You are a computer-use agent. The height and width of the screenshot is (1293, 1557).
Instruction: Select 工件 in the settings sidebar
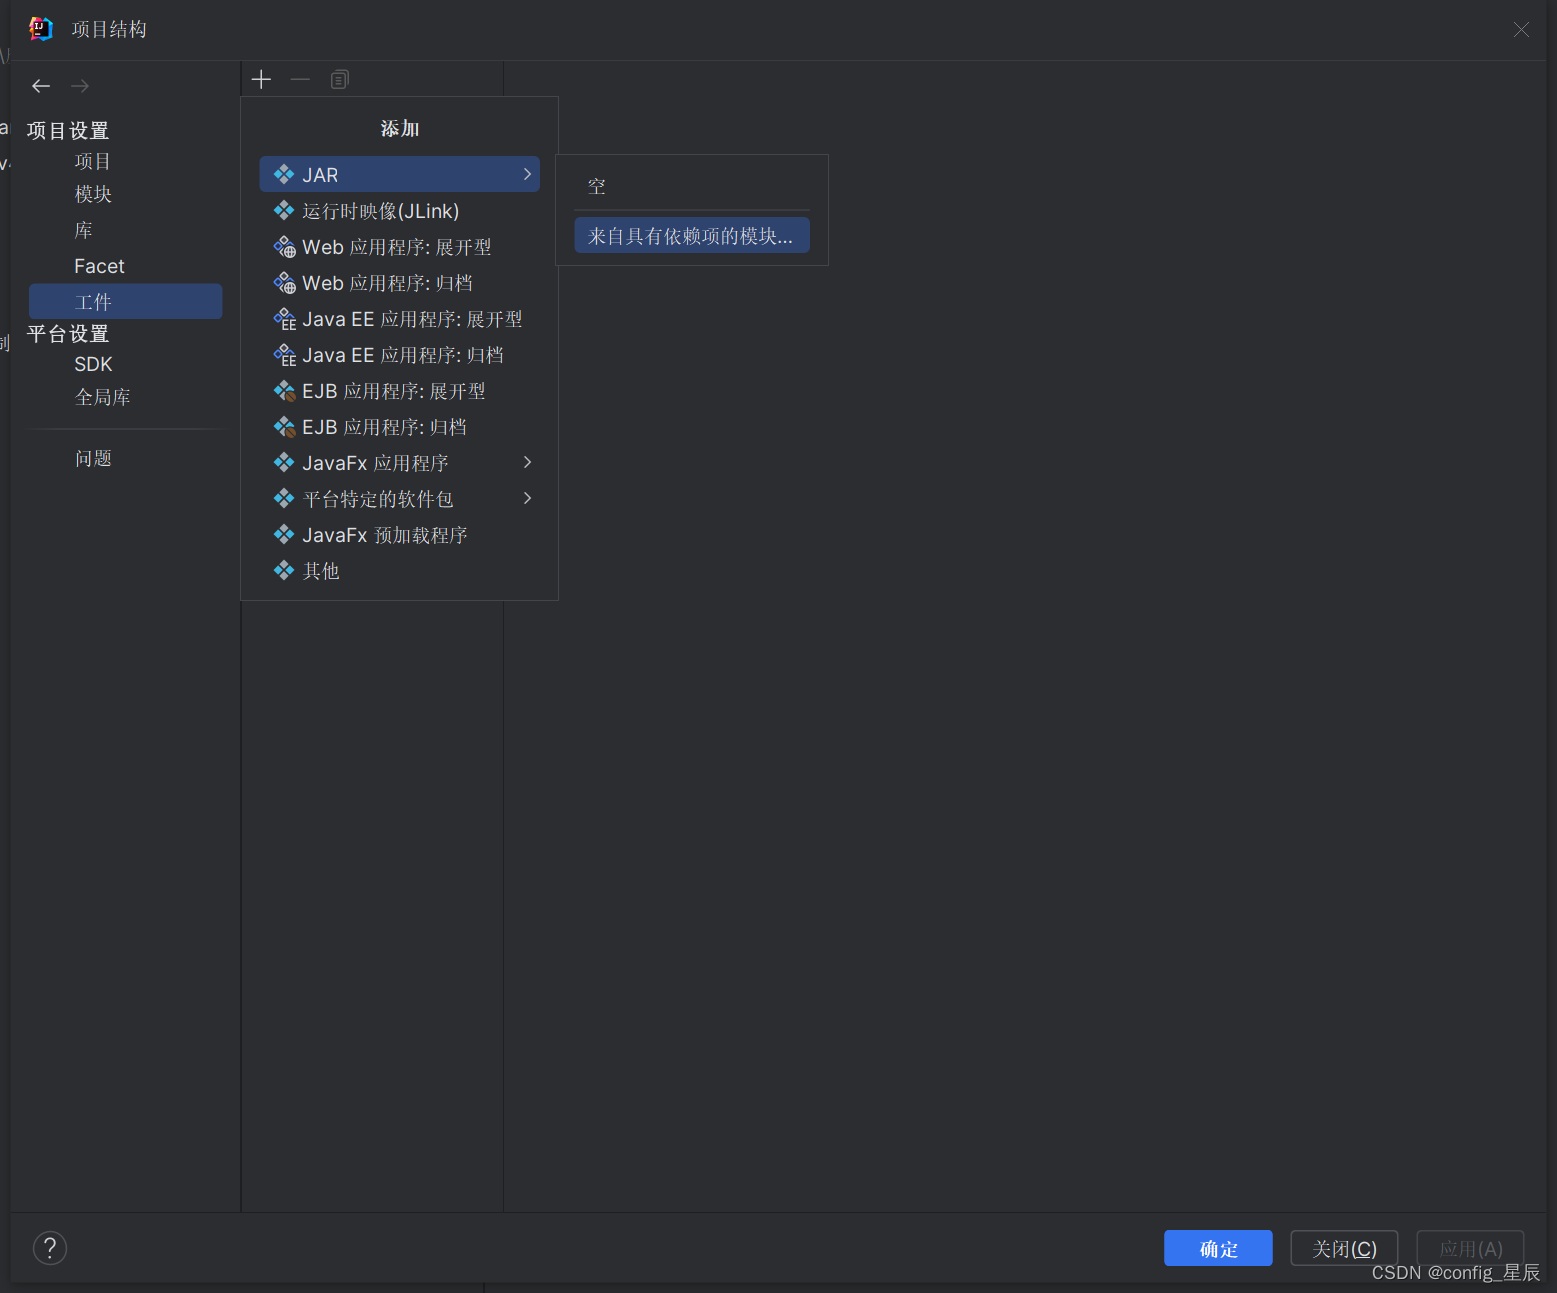126,301
